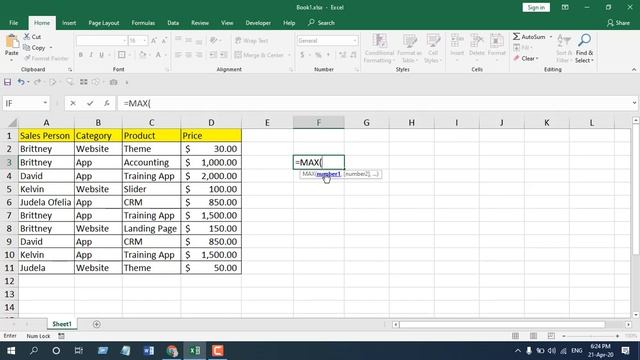The width and height of the screenshot is (640, 360).
Task: Click the Cut scissors icon
Action: pyautogui.click(x=27, y=37)
